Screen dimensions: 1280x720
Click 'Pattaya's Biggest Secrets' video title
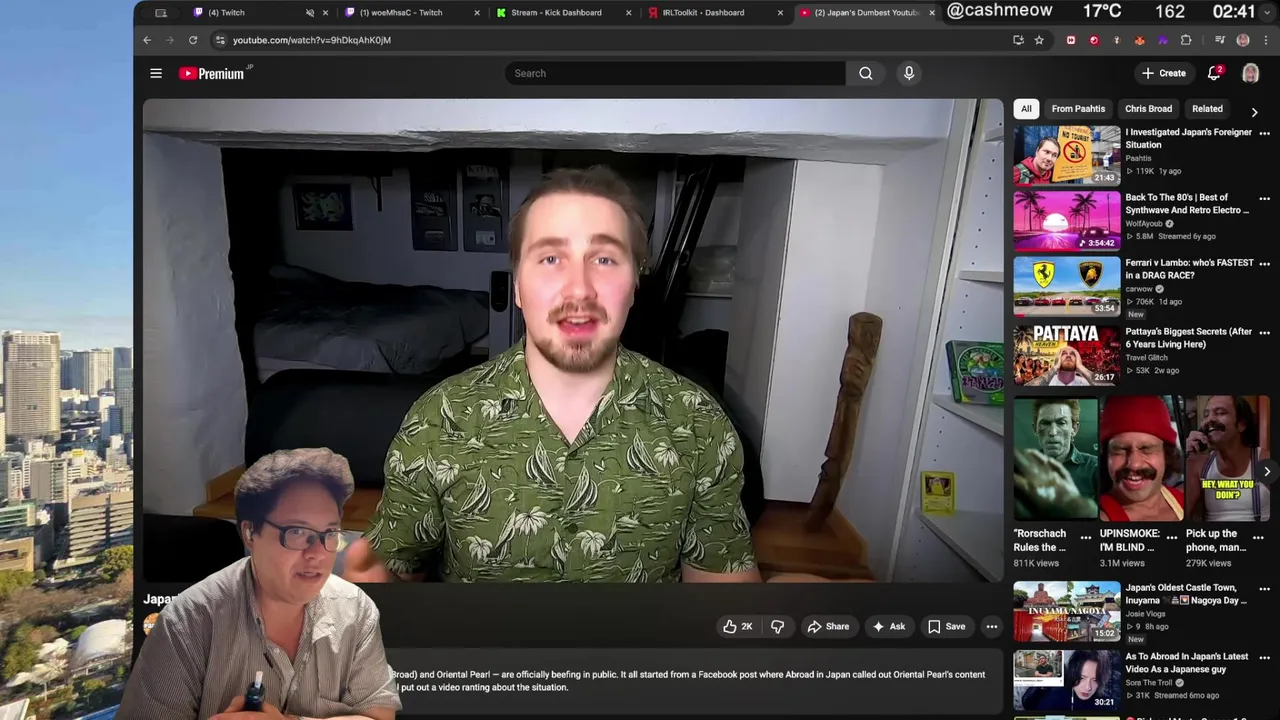pyautogui.click(x=1188, y=338)
